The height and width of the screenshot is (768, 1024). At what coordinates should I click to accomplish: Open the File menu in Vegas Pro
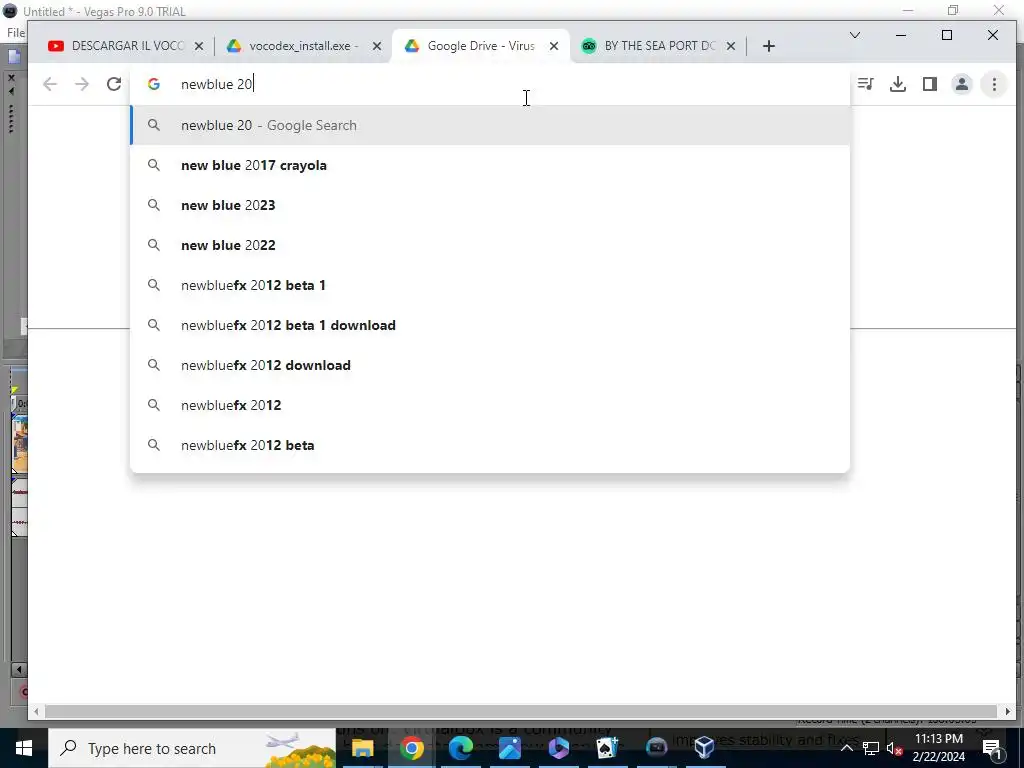click(16, 33)
